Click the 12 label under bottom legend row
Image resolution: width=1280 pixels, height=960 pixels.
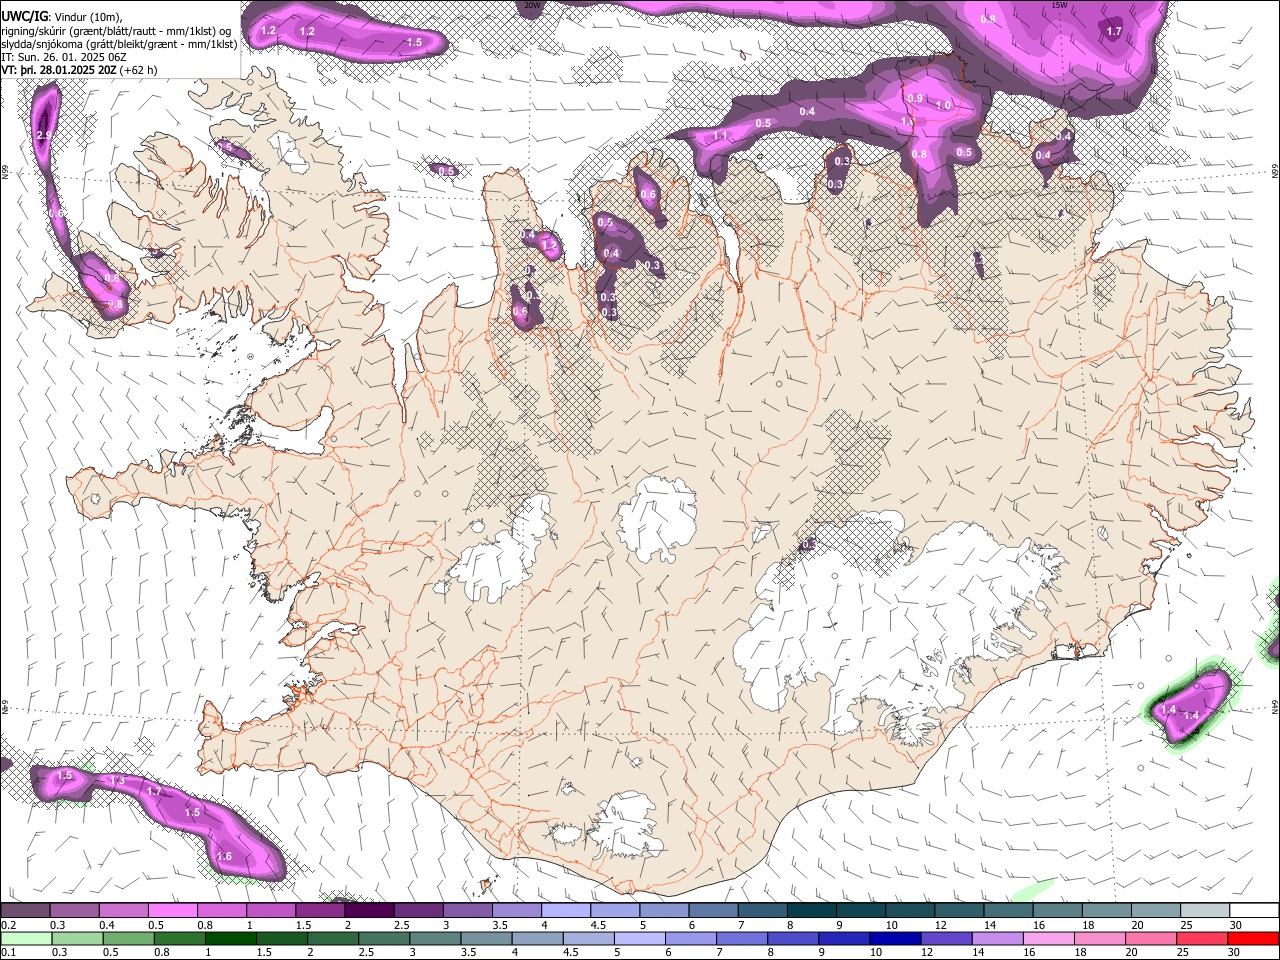(925, 952)
